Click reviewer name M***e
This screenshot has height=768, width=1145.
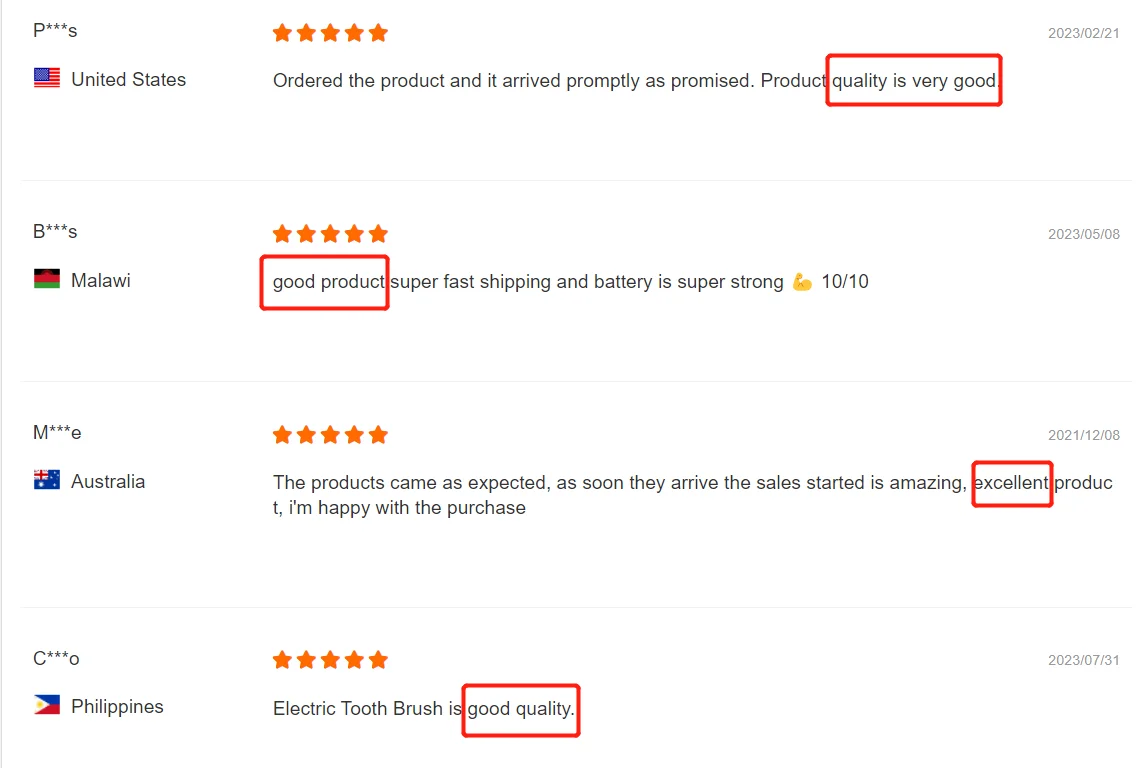click(x=57, y=432)
